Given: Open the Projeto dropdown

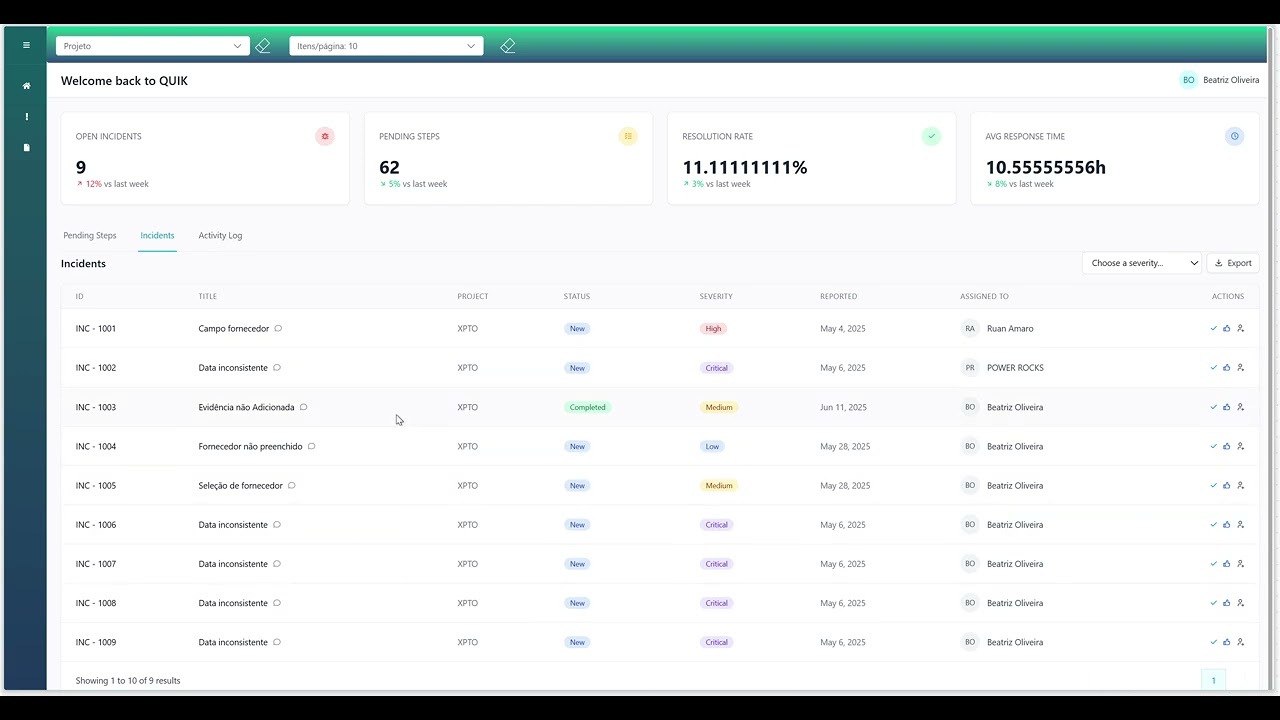Looking at the screenshot, I should click(x=153, y=46).
